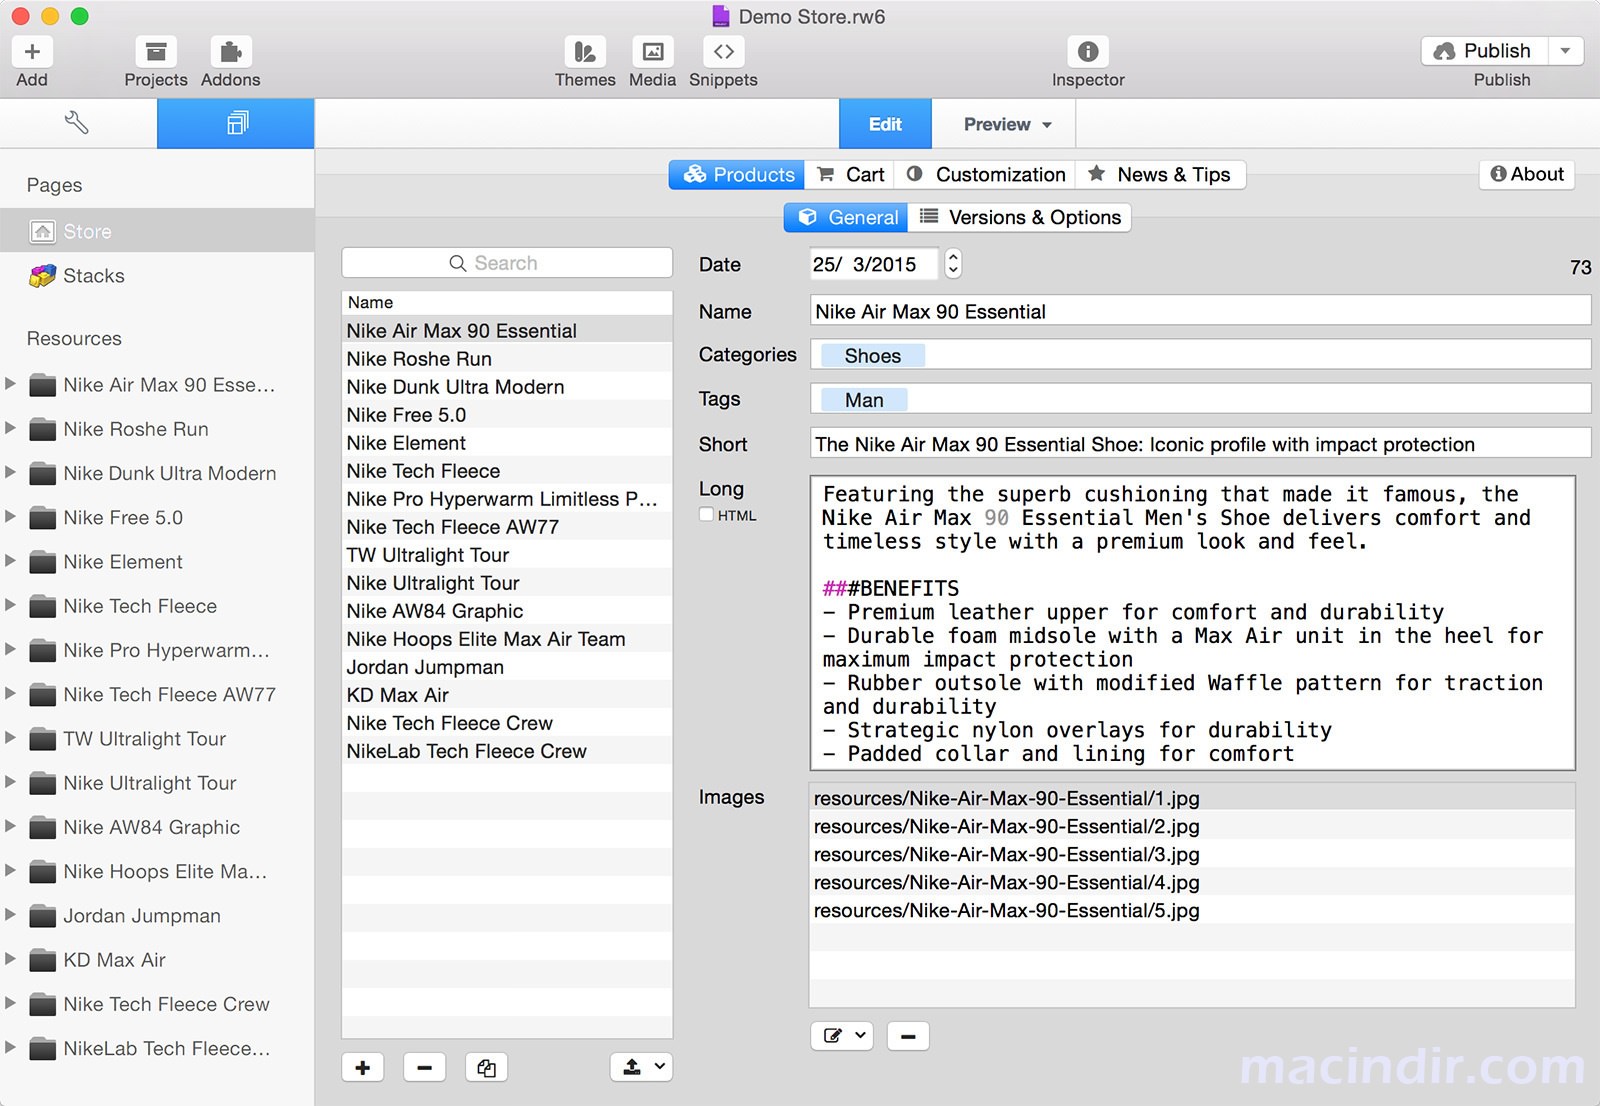Switch to the News & Tips tab

1160,175
